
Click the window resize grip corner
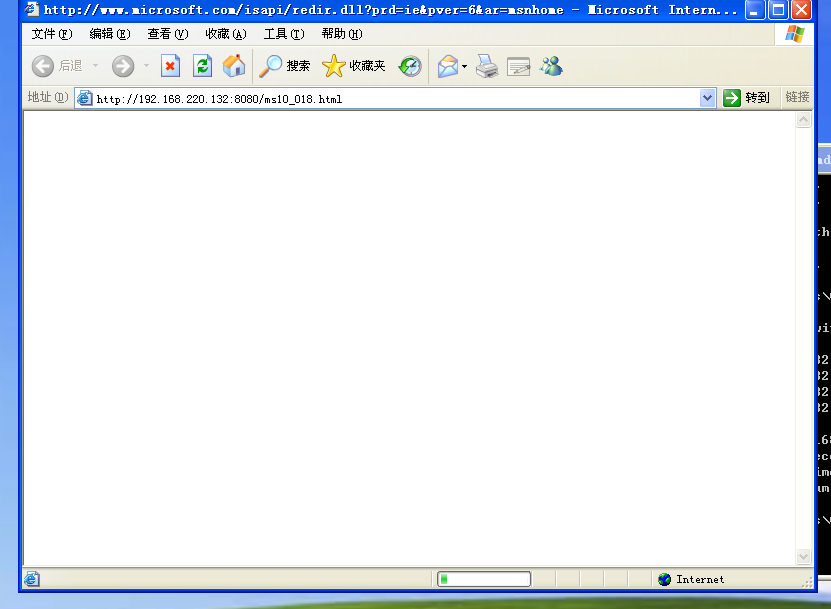(807, 582)
